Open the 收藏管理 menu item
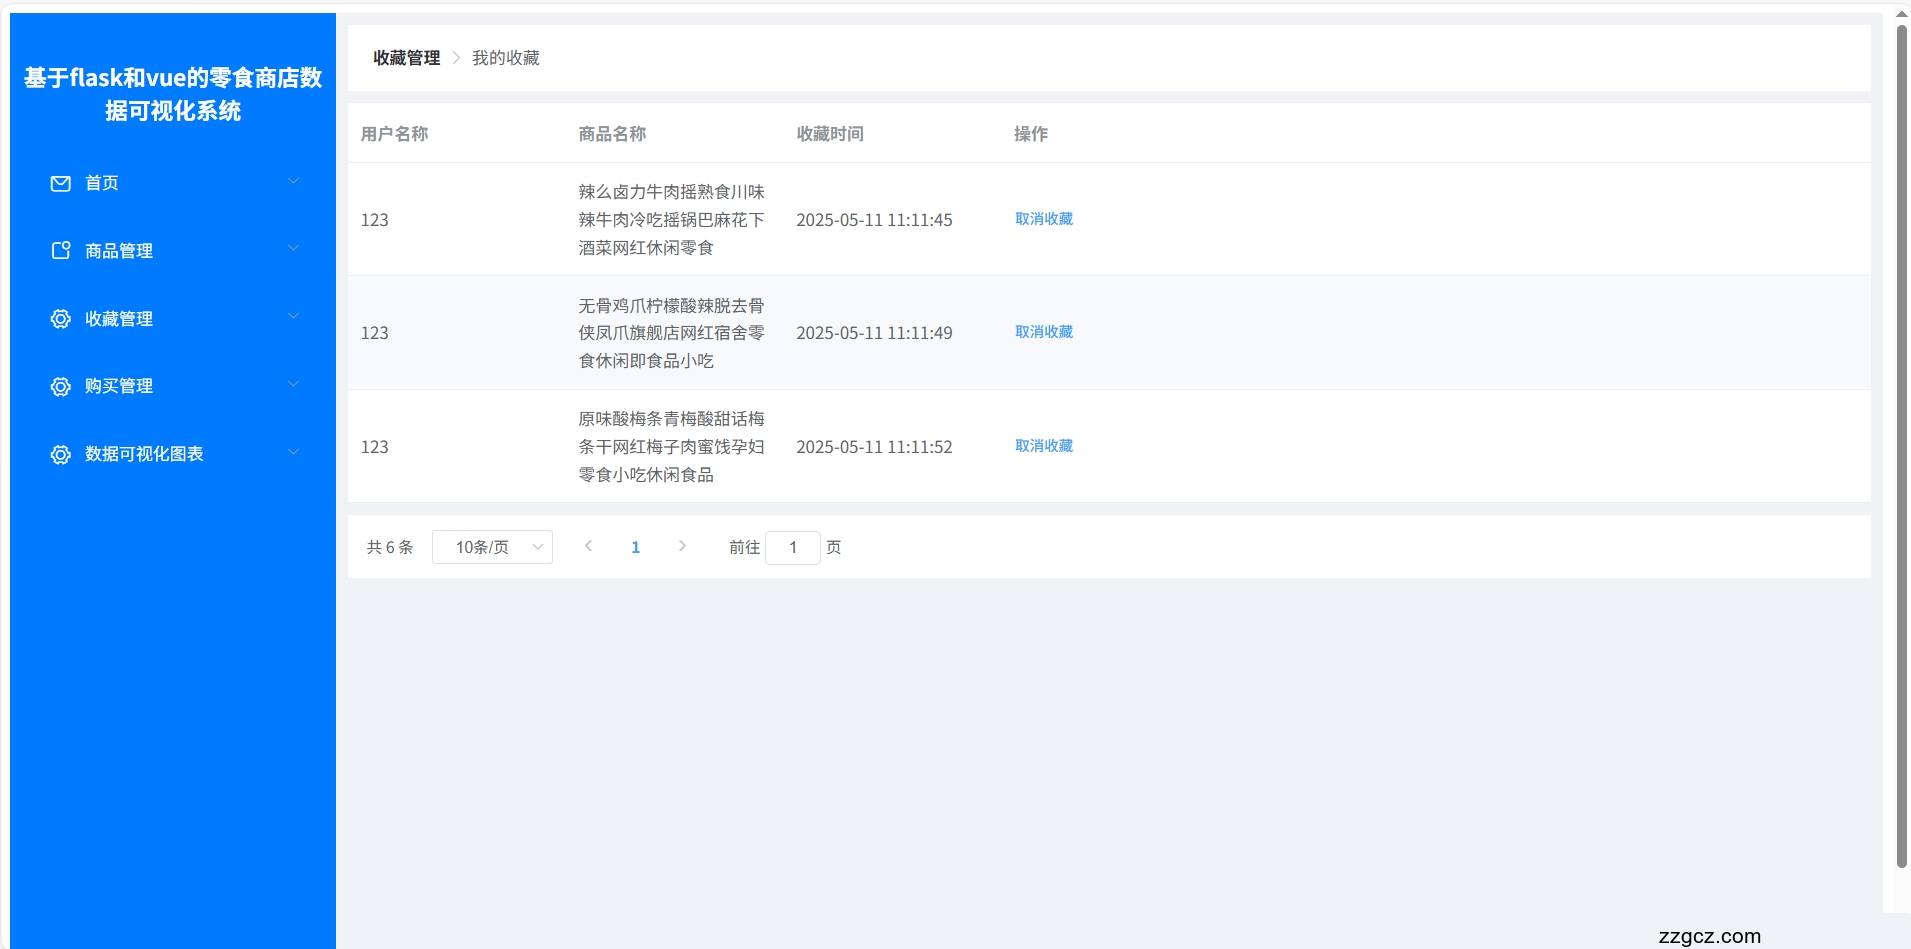The width and height of the screenshot is (1911, 949). [x=118, y=318]
